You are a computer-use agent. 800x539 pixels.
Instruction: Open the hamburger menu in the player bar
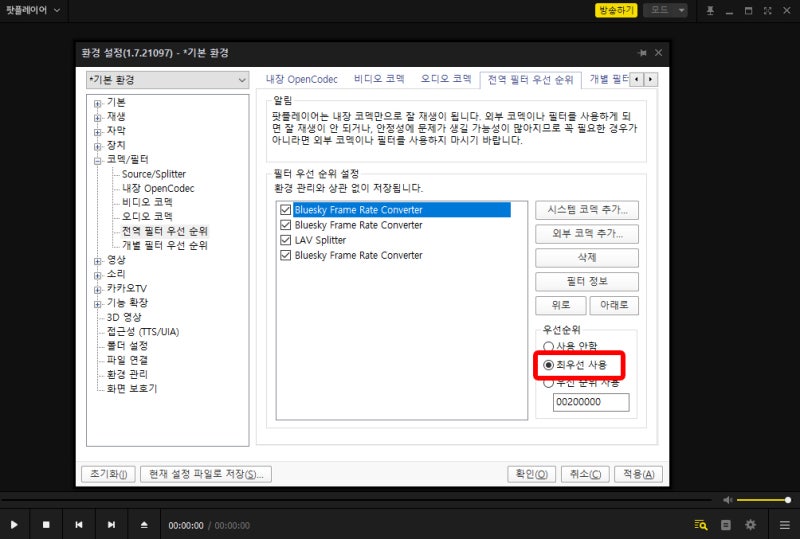tap(785, 525)
